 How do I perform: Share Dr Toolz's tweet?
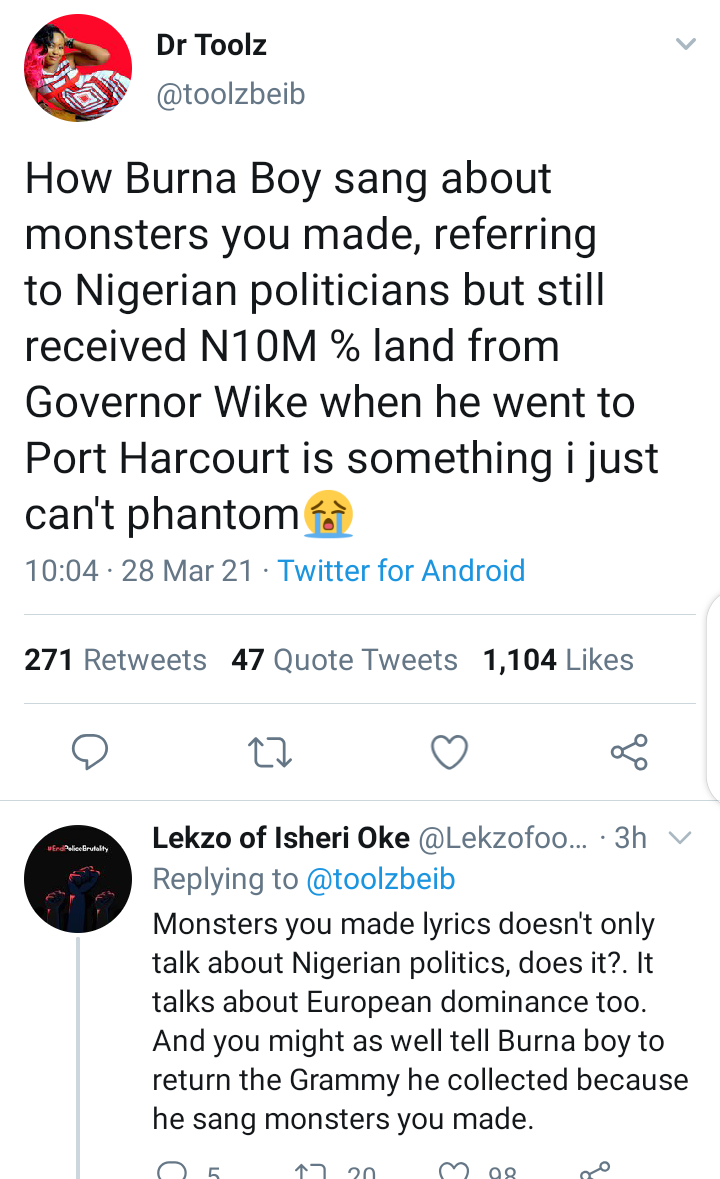point(629,752)
